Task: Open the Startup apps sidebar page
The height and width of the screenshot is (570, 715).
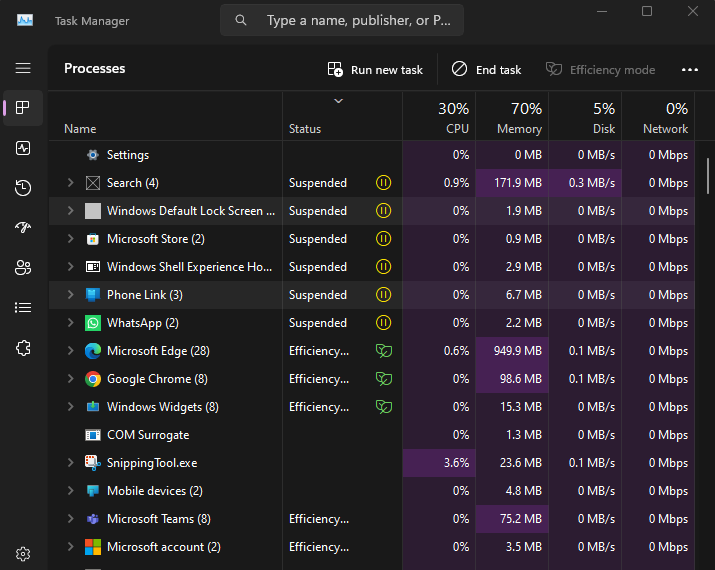Action: point(23,227)
